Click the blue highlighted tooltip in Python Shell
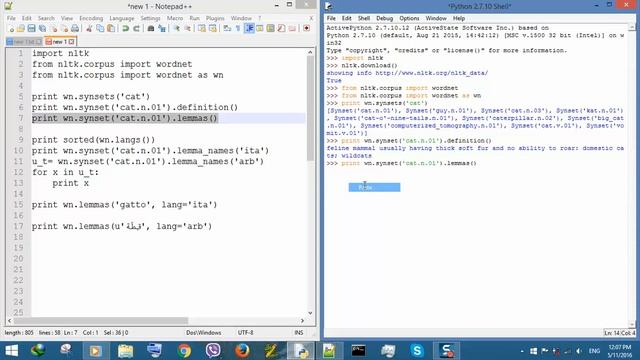 coord(374,187)
